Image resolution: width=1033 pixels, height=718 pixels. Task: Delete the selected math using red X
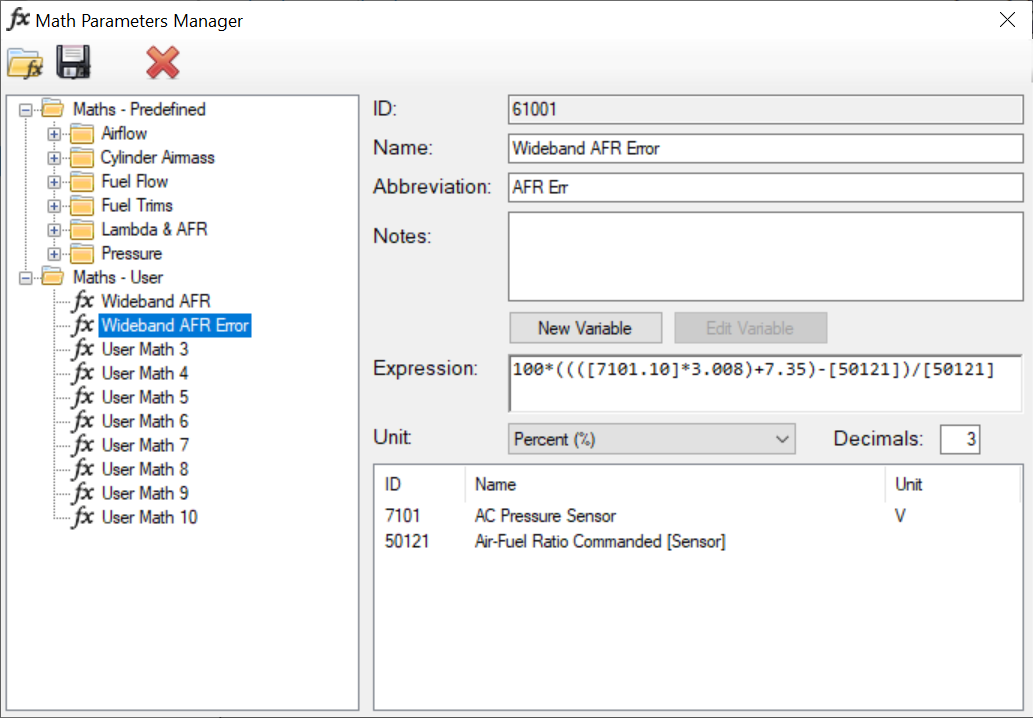[x=163, y=63]
